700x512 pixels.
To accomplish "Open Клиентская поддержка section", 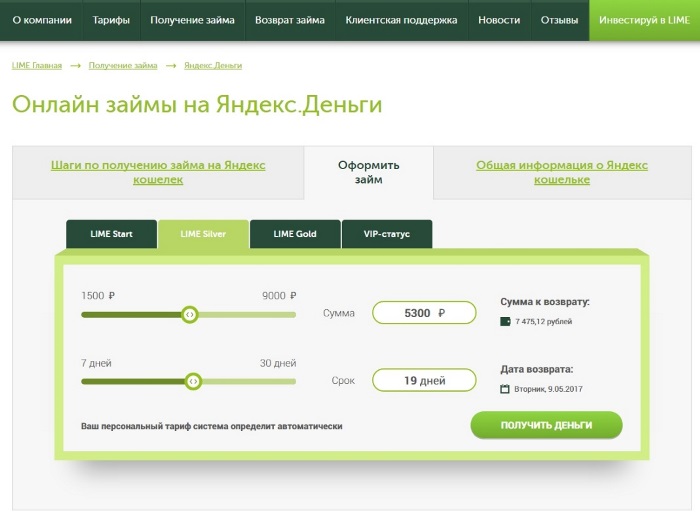I will 401,20.
